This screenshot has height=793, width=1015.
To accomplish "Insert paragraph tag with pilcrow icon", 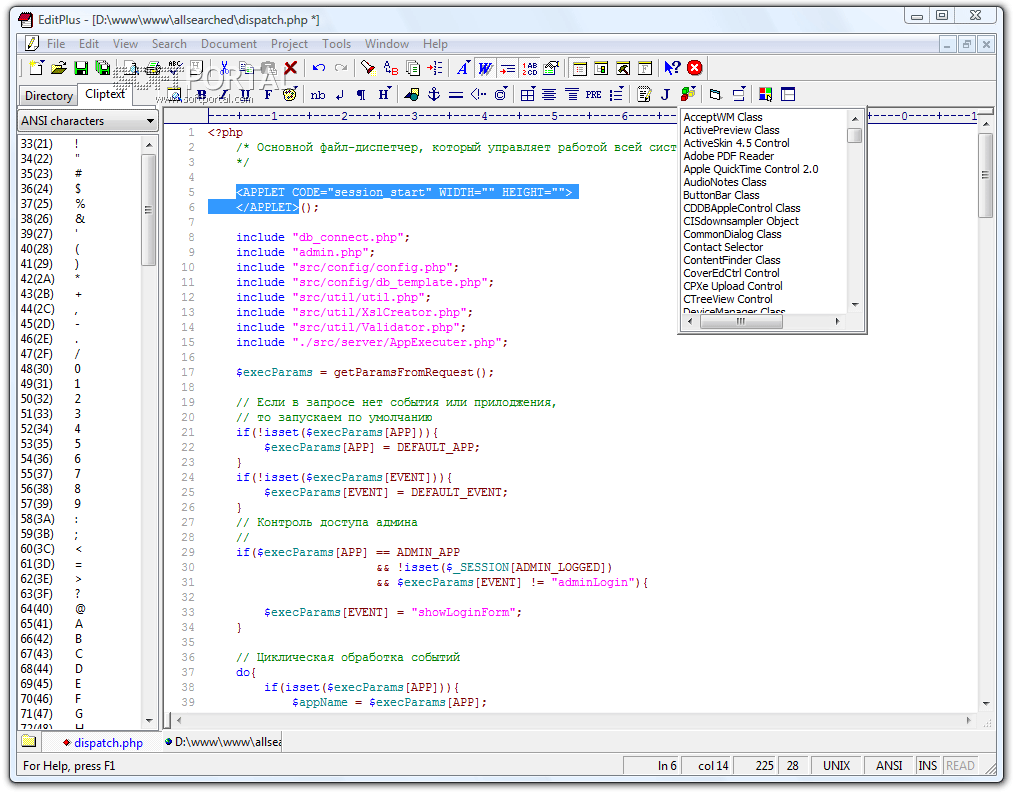I will (361, 95).
